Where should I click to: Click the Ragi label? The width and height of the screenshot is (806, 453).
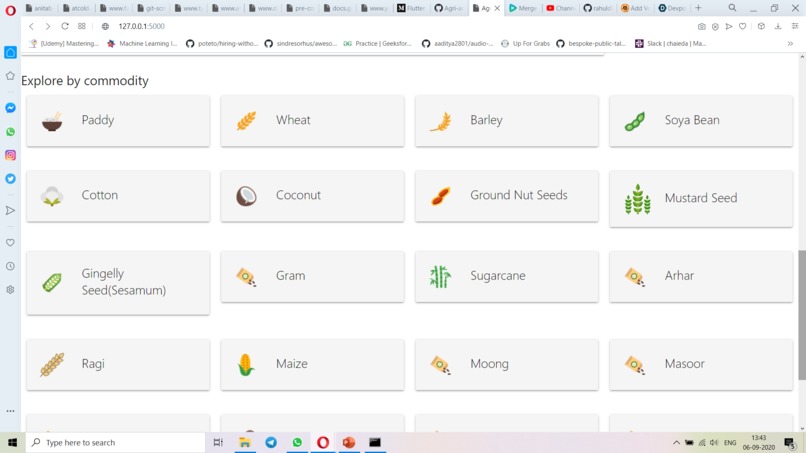coord(93,364)
